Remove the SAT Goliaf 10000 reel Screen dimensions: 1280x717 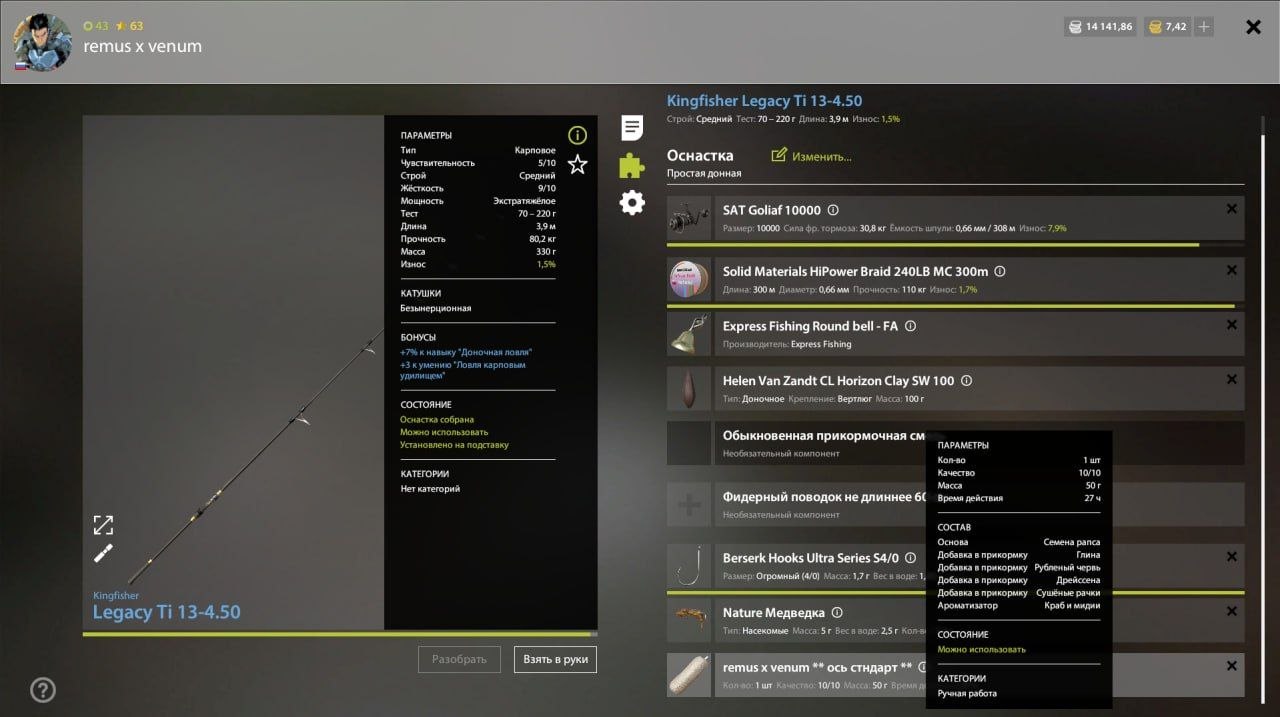pos(1231,209)
